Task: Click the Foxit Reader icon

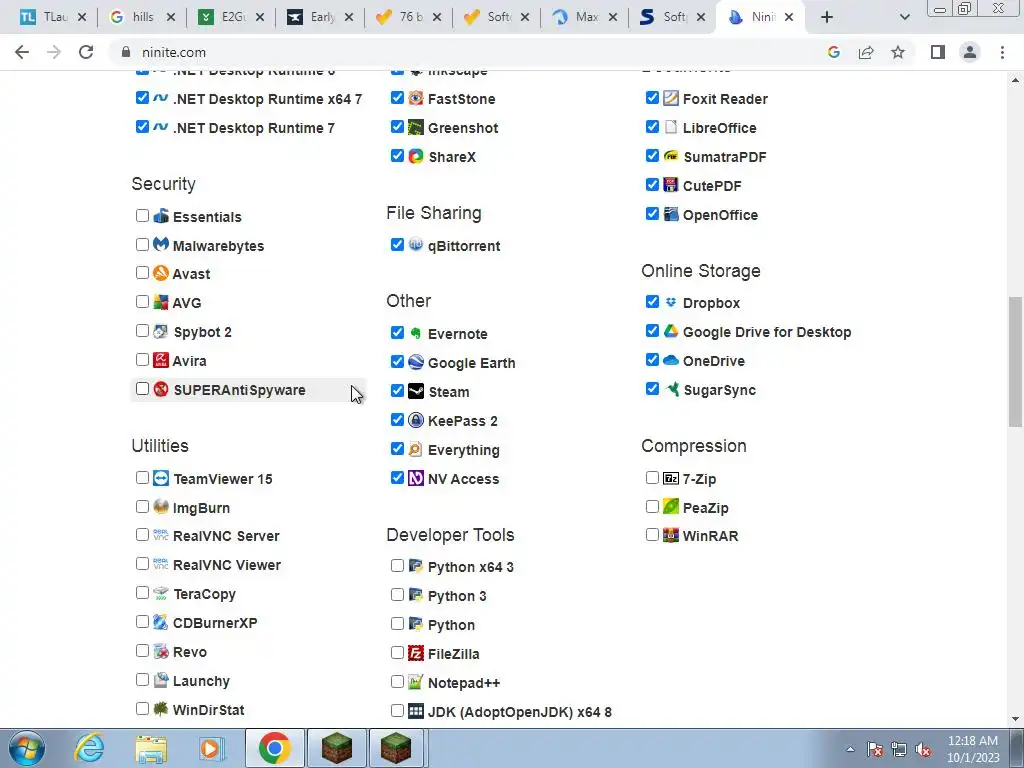Action: tap(671, 98)
